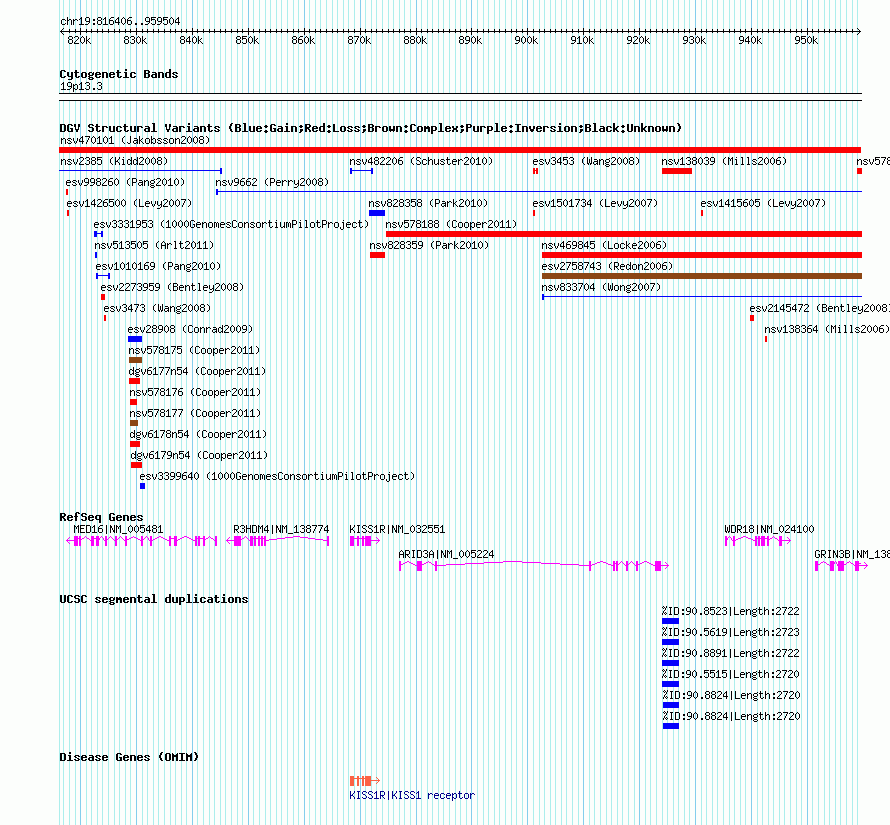The width and height of the screenshot is (890, 825).
Task: Open the esv998260 (Pang2010) variant
Action: point(125,182)
